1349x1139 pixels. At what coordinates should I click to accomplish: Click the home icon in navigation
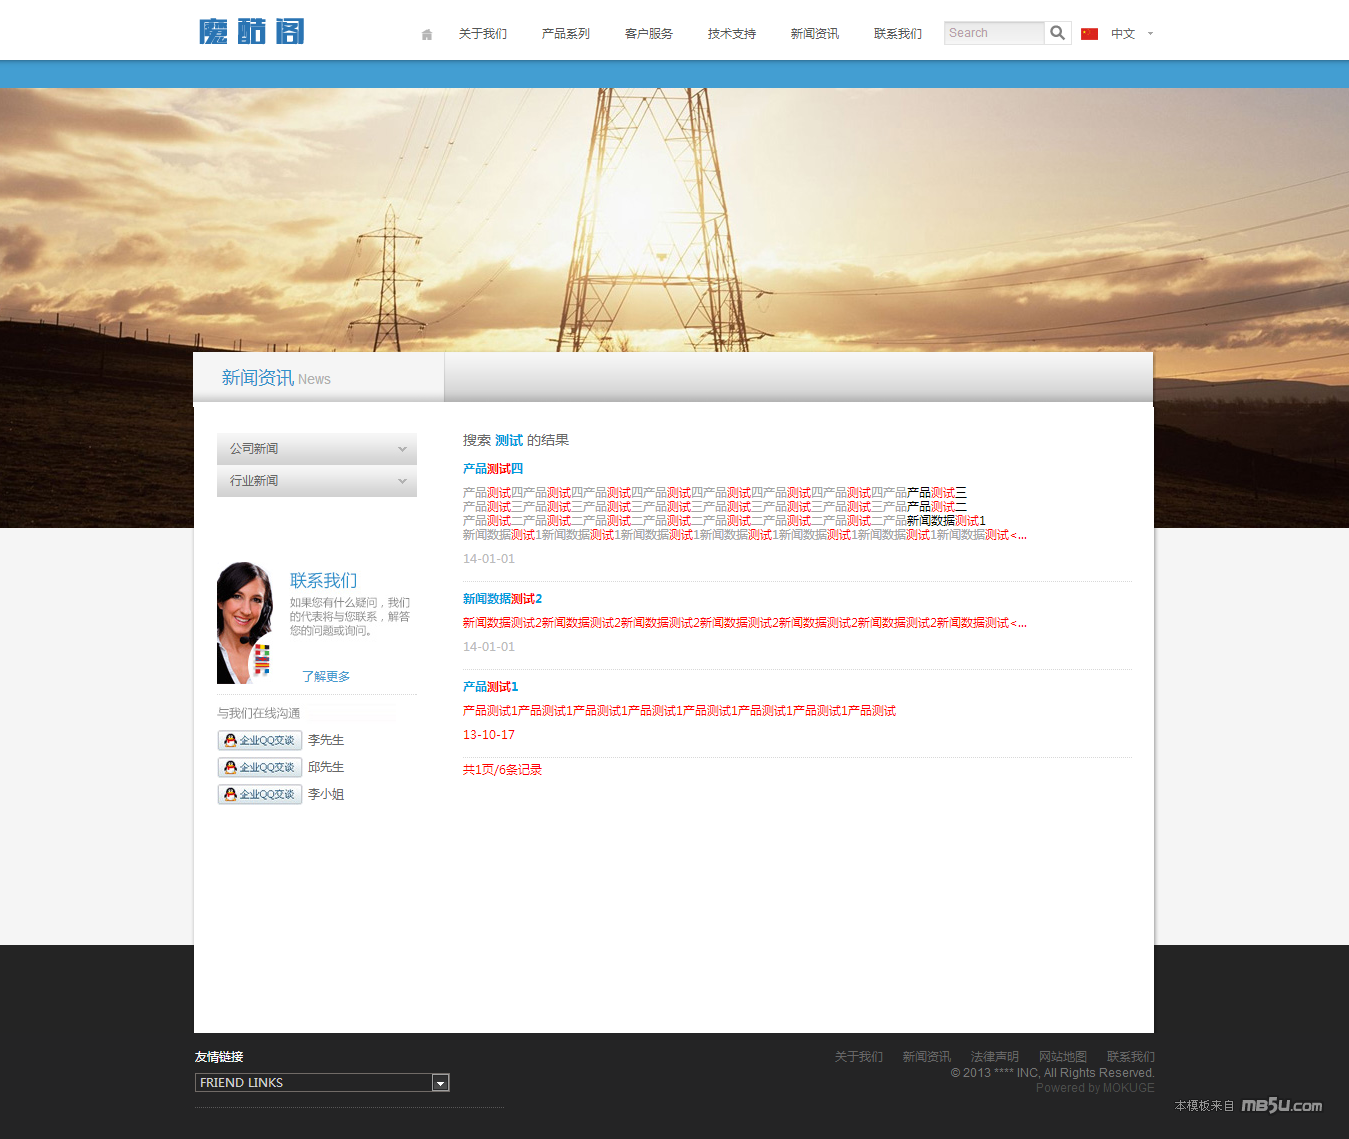(x=427, y=34)
